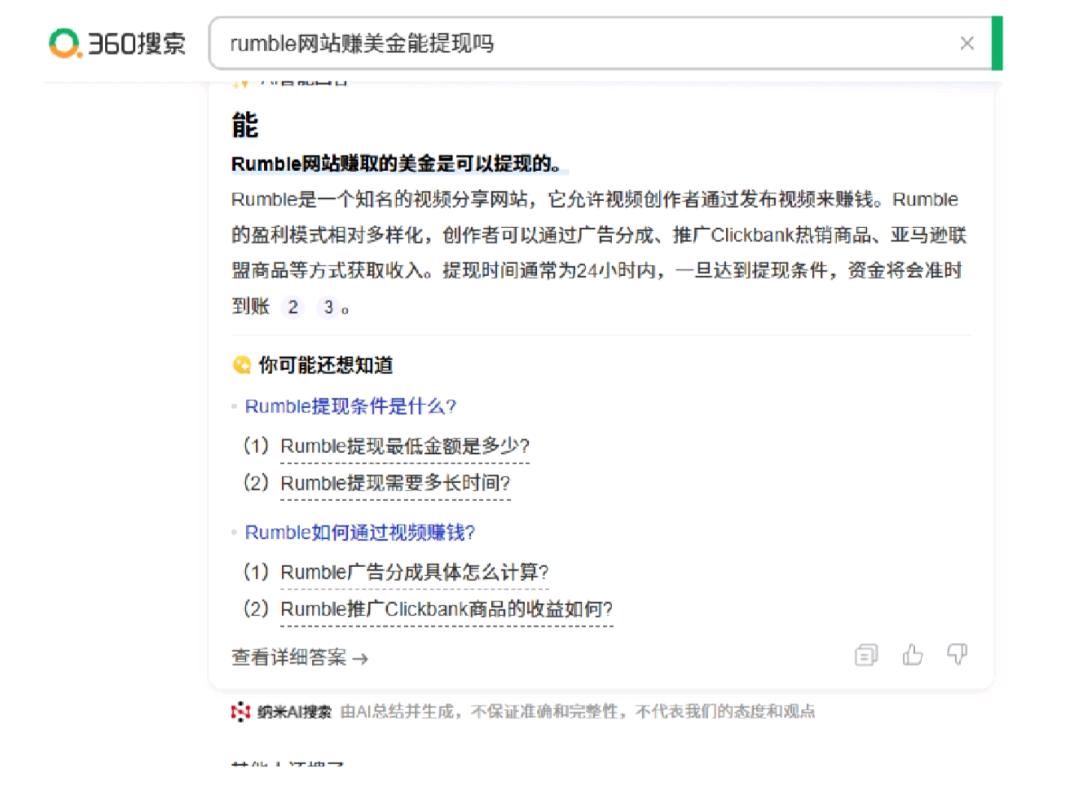Click the disclaimer text 由AI总结并生成
Viewport: 1080px width, 789px height.
click(x=397, y=712)
